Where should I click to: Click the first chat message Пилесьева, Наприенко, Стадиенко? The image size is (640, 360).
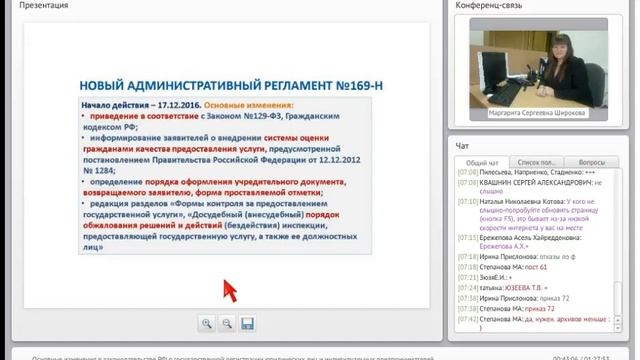[x=527, y=172]
